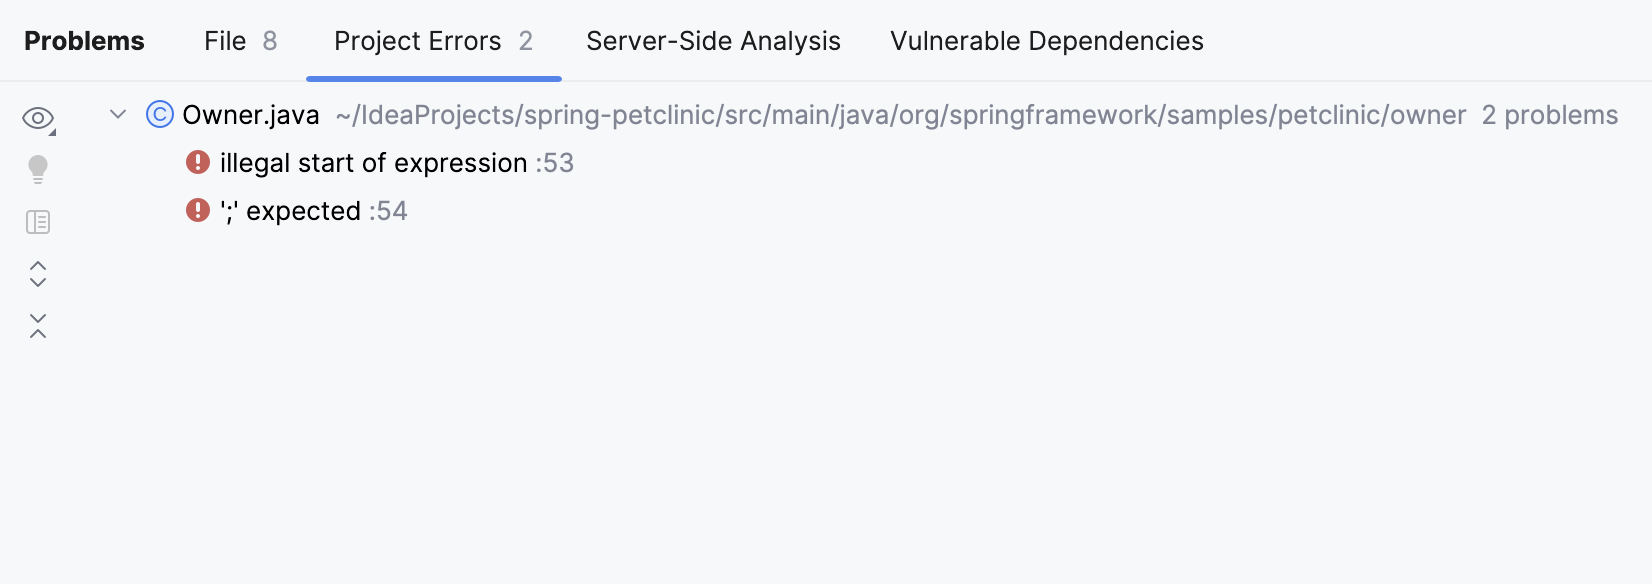Click the lightbulb quick-fix icon
The width and height of the screenshot is (1652, 584).
(x=38, y=169)
